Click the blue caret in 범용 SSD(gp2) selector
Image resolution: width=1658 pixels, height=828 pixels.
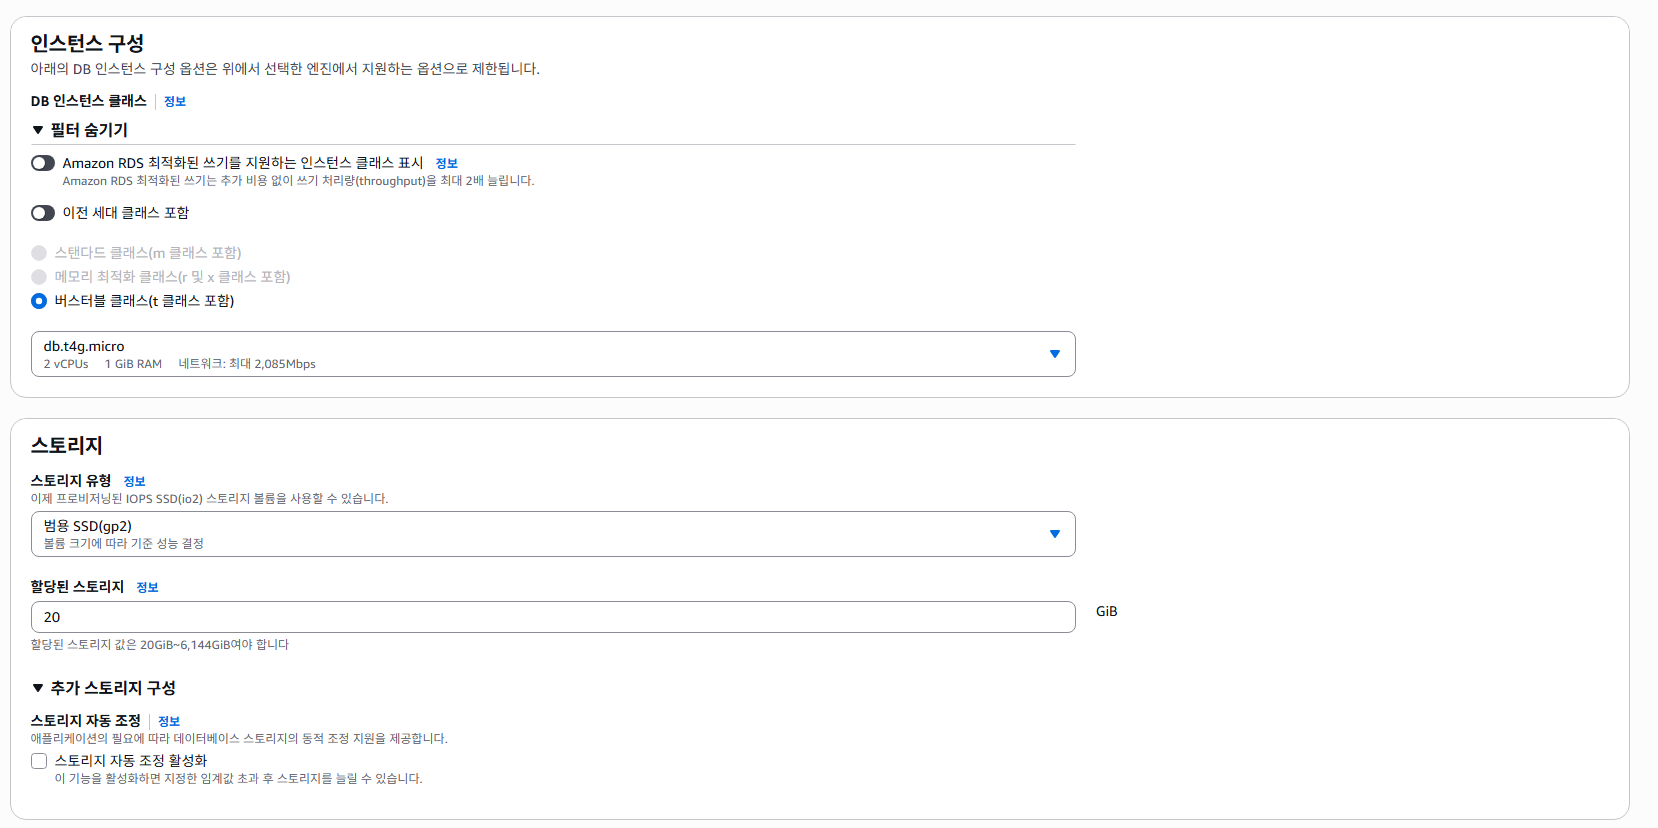[x=1054, y=534]
